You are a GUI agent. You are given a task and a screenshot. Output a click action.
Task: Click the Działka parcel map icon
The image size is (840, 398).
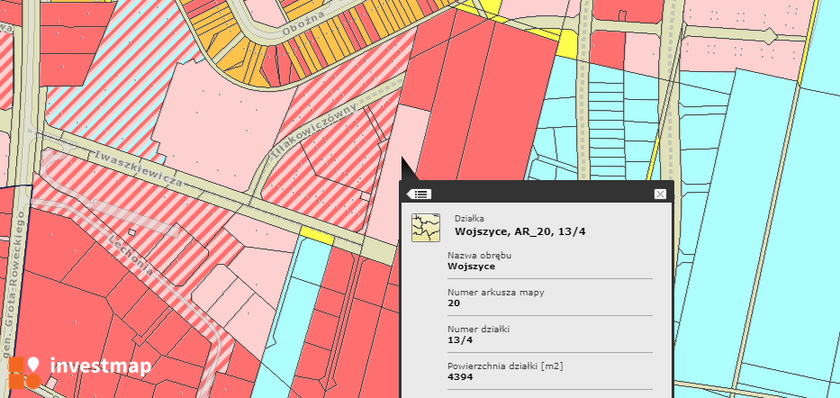point(425,227)
